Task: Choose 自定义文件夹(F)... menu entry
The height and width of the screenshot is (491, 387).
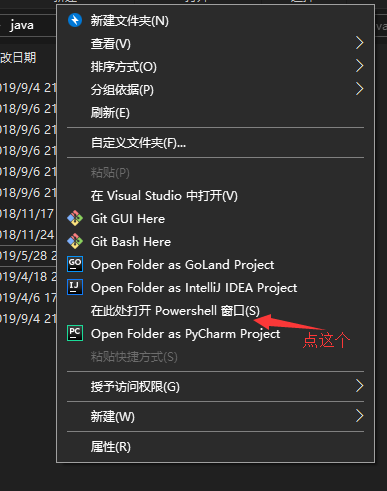Action: click(x=215, y=143)
